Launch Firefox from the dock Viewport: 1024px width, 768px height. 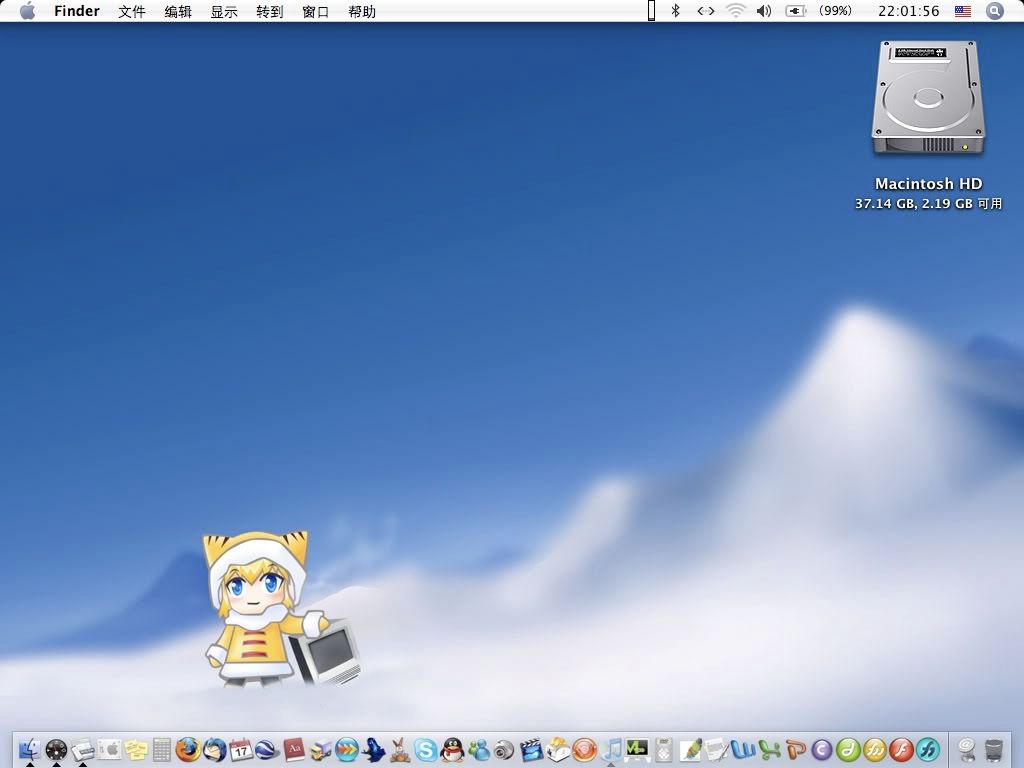point(188,750)
